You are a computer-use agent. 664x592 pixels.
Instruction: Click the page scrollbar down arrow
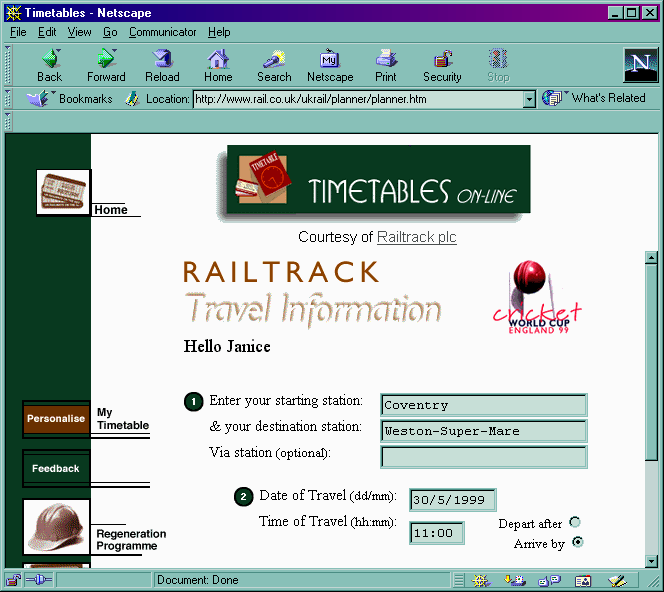click(651, 561)
